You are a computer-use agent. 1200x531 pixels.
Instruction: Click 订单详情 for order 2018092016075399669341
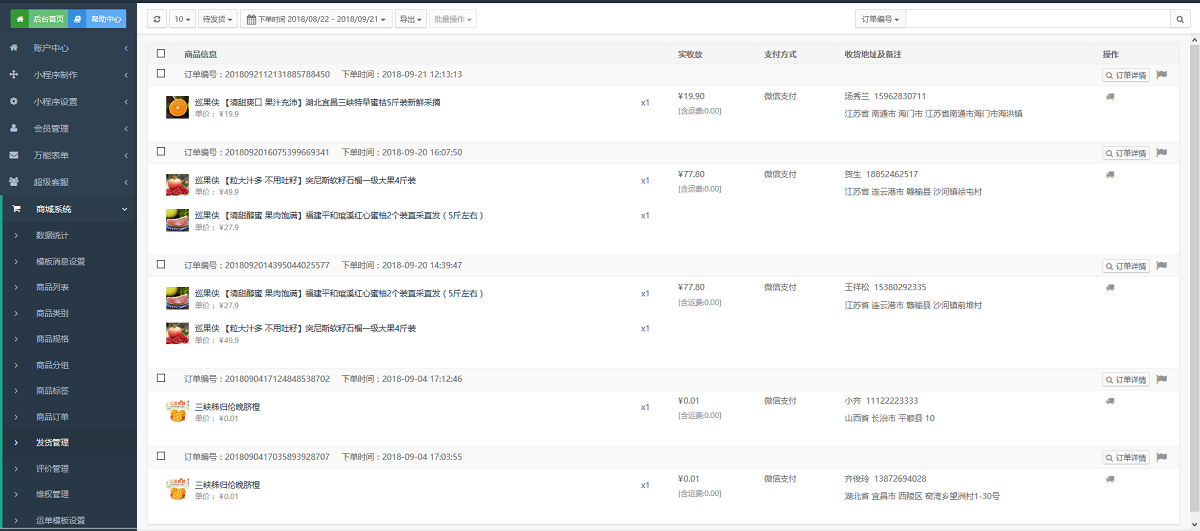coord(1126,153)
